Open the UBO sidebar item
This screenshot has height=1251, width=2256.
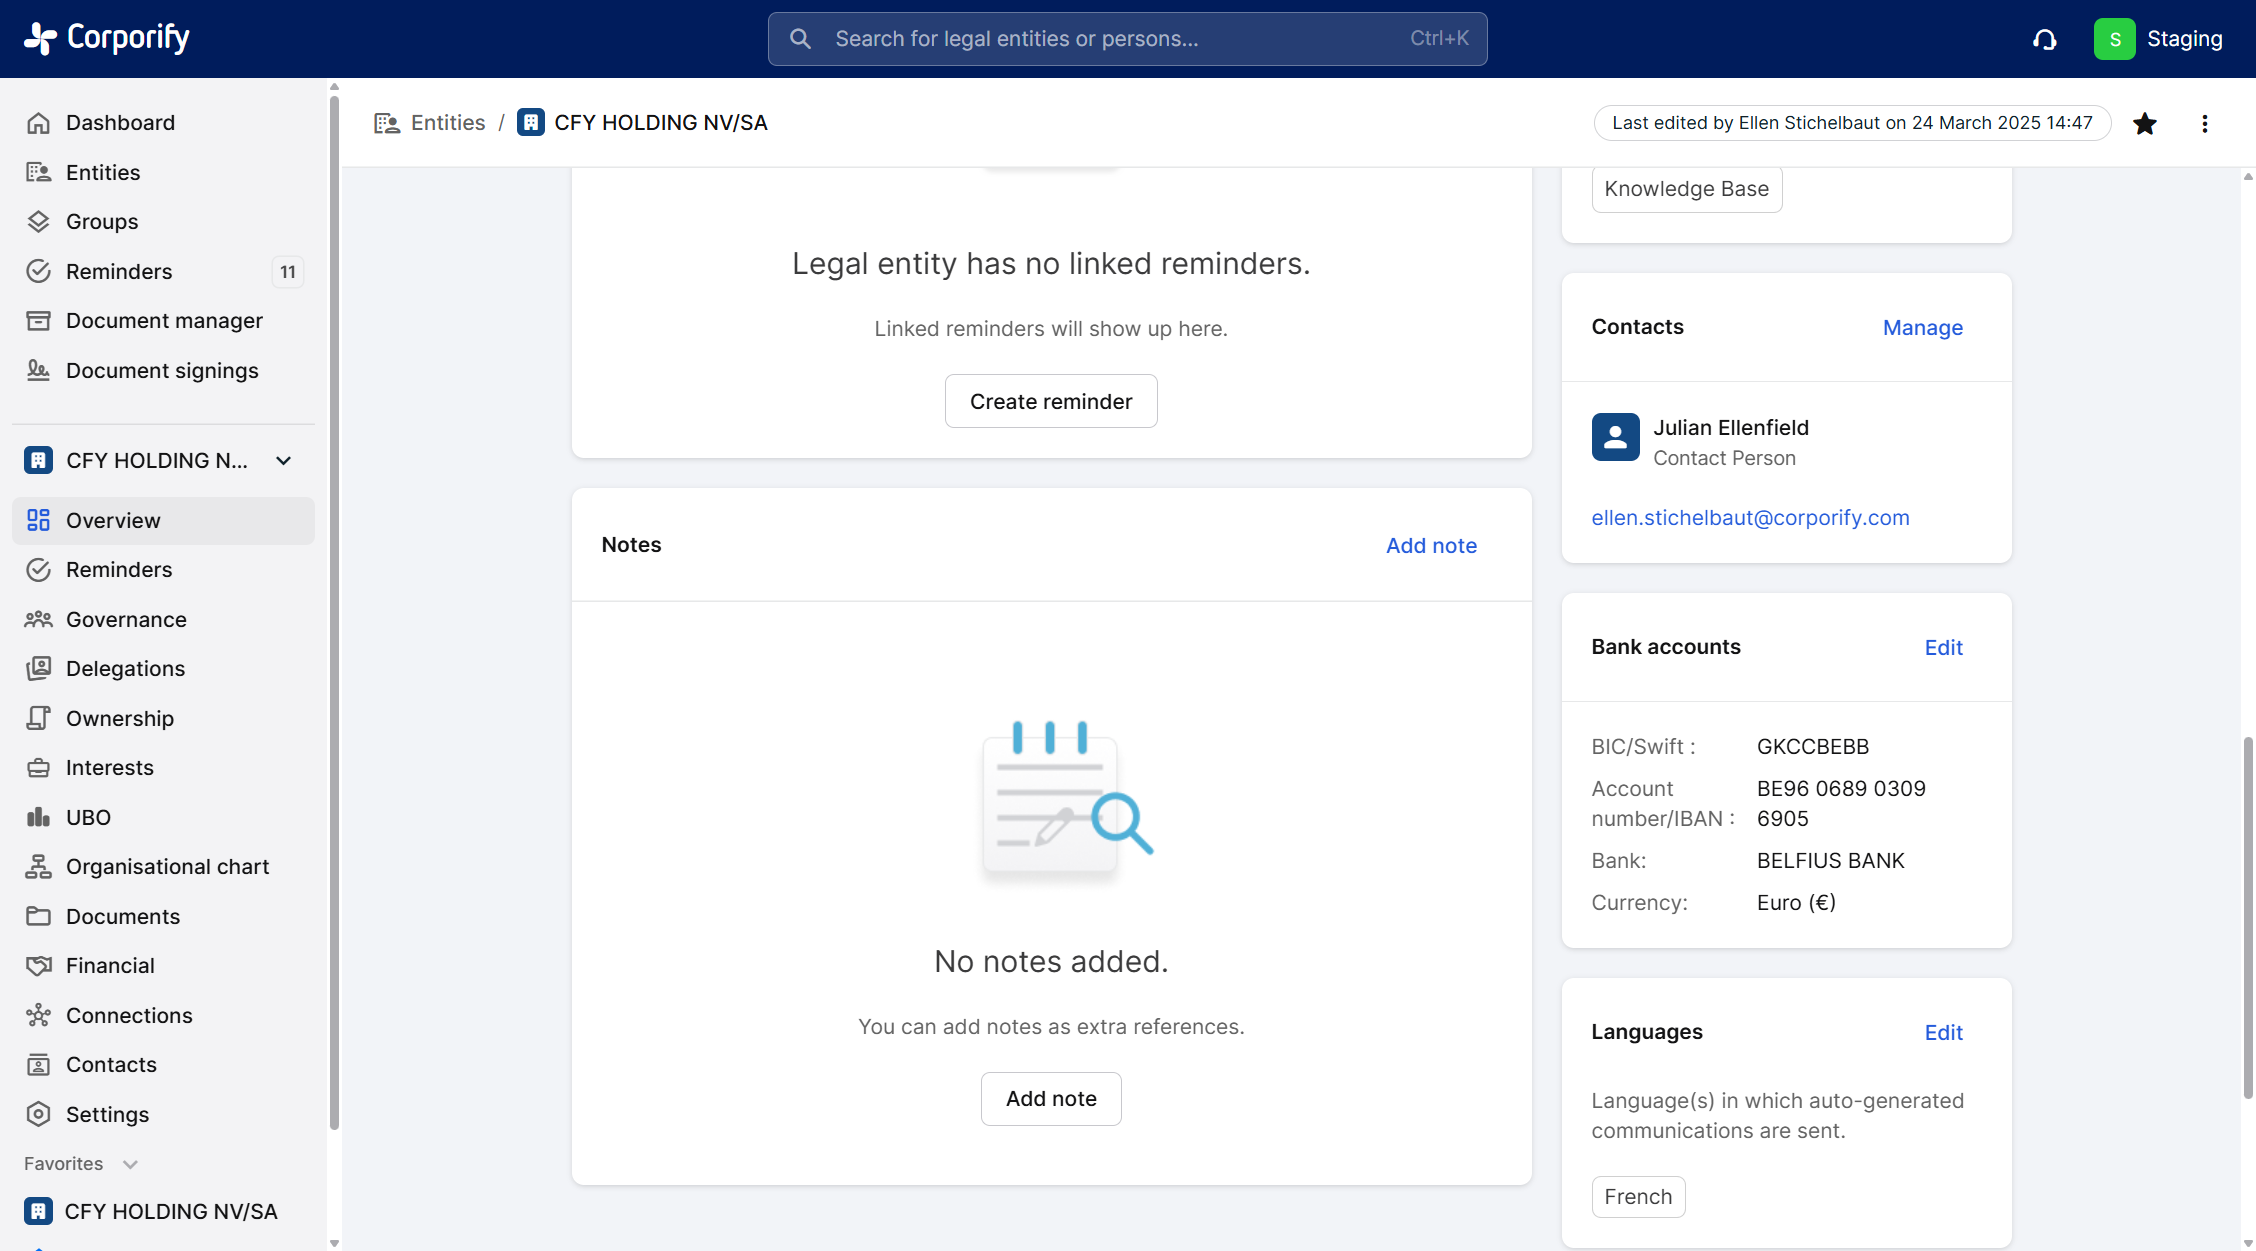(88, 817)
